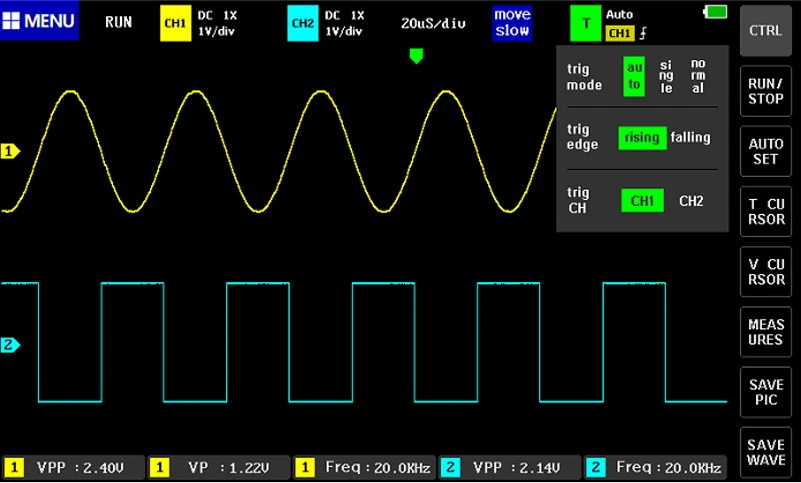Set trig mode to normal
This screenshot has width=801, height=483.
698,76
